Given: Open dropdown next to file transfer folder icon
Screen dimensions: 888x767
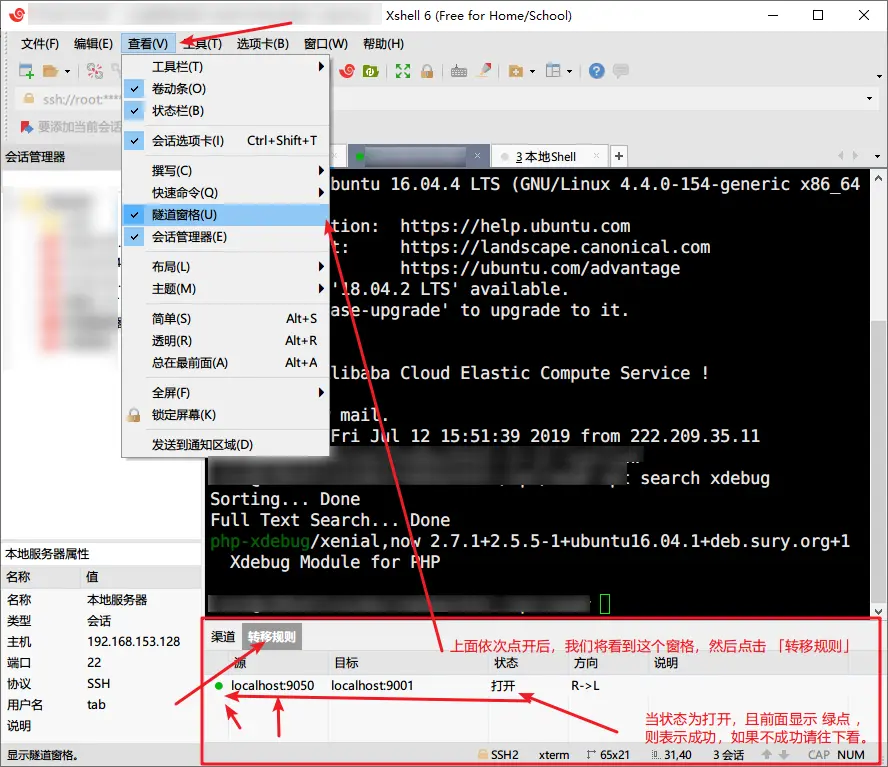Looking at the screenshot, I should tap(532, 71).
